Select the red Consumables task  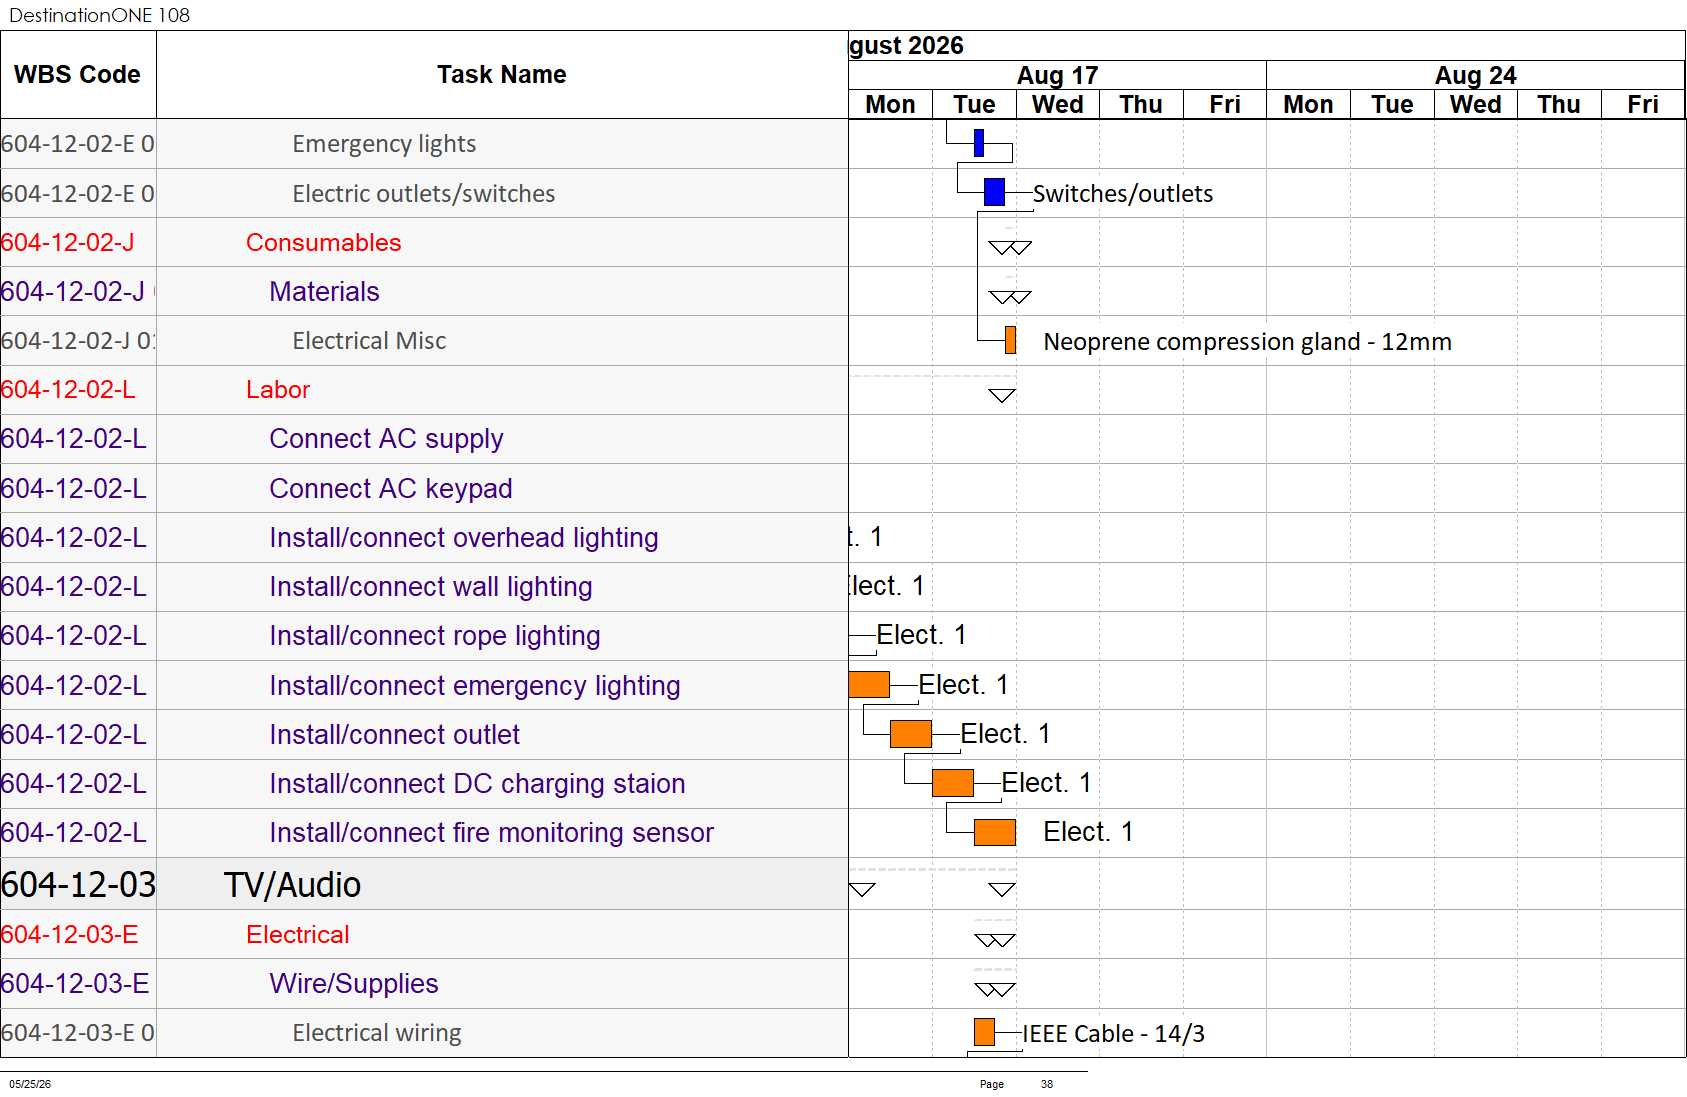tap(323, 242)
